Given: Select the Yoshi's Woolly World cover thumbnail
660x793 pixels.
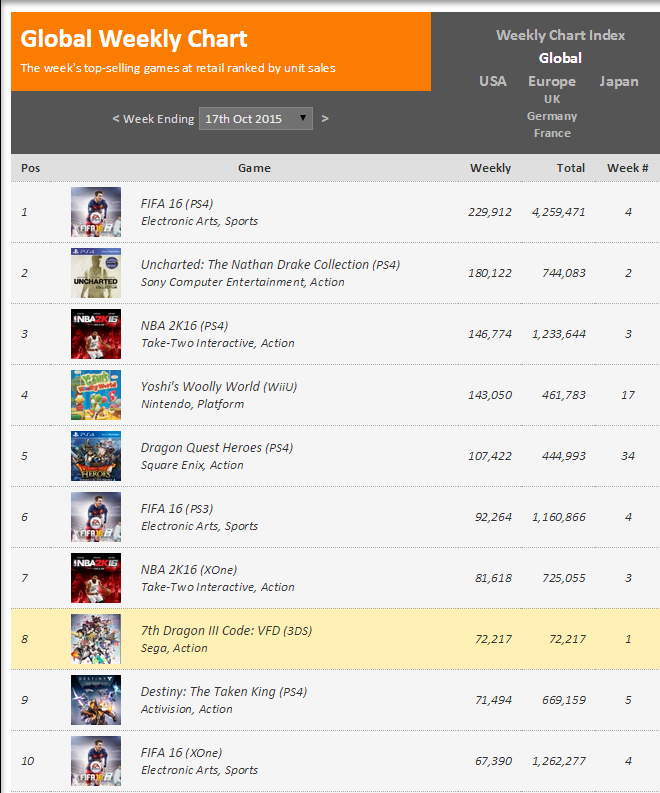Looking at the screenshot, I should pyautogui.click(x=96, y=395).
